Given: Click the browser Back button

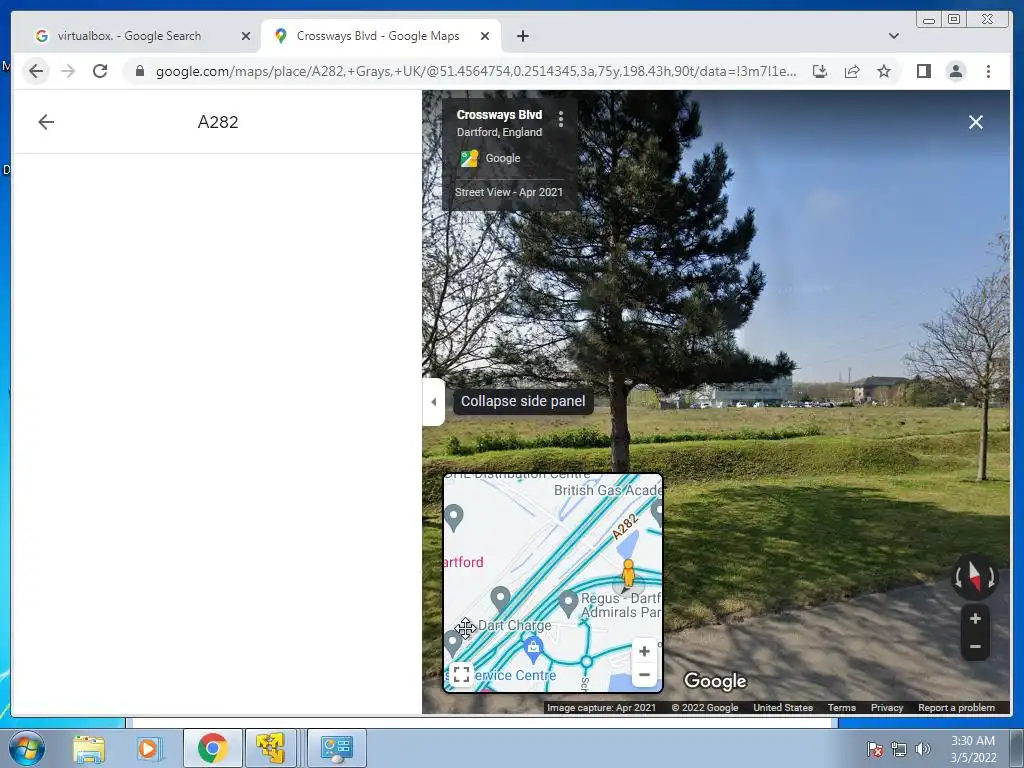Looking at the screenshot, I should [36, 71].
